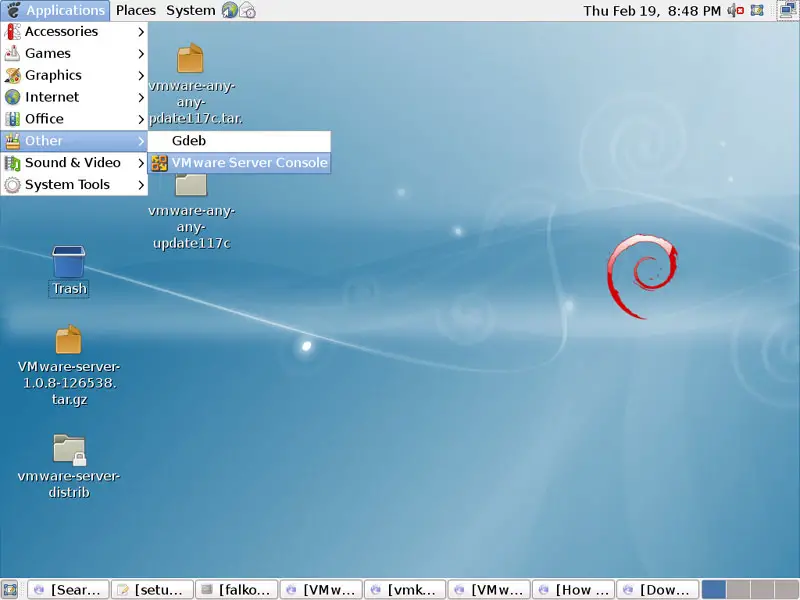Expand the System Tools submenu
800x600 pixels.
pyautogui.click(x=74, y=185)
